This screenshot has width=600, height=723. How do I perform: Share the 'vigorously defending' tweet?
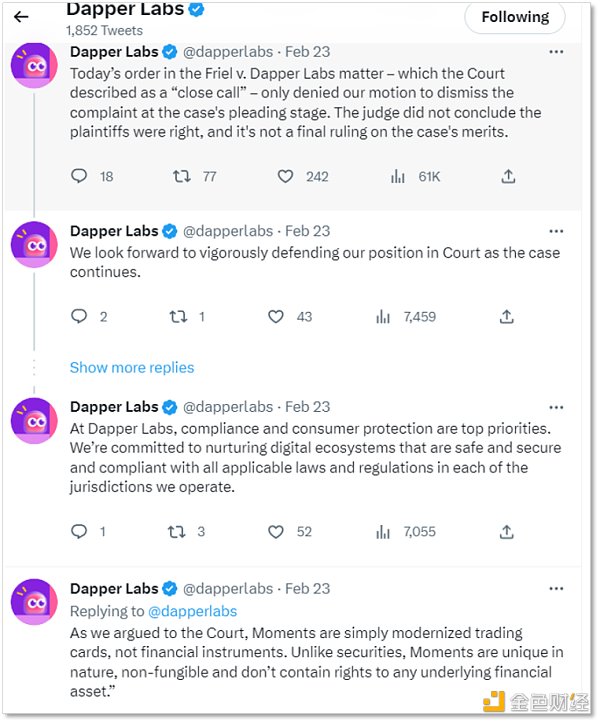(x=507, y=316)
